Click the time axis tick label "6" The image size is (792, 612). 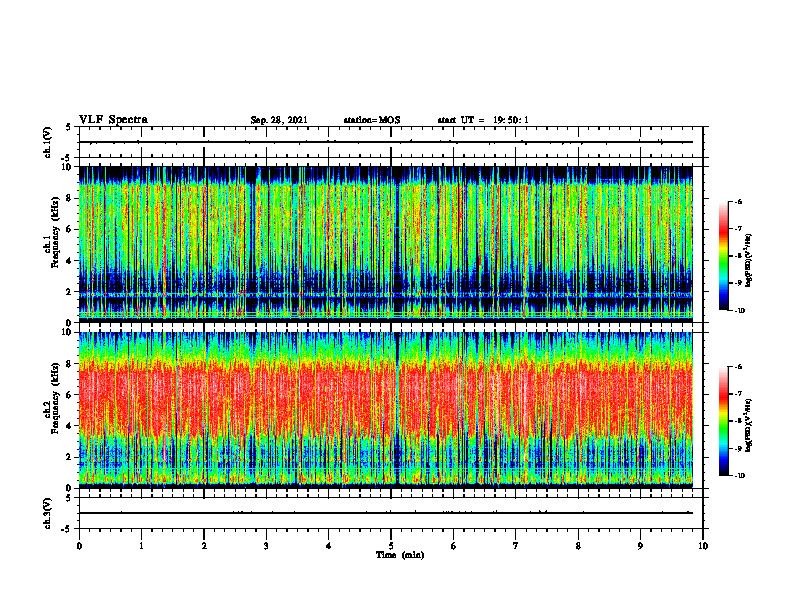pos(453,546)
